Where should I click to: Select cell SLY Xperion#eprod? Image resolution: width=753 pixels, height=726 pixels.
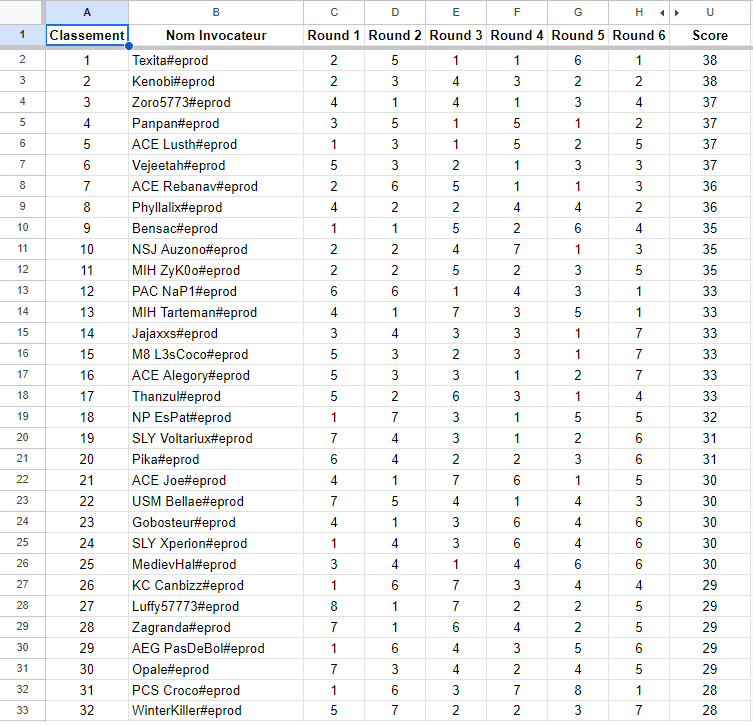(216, 544)
